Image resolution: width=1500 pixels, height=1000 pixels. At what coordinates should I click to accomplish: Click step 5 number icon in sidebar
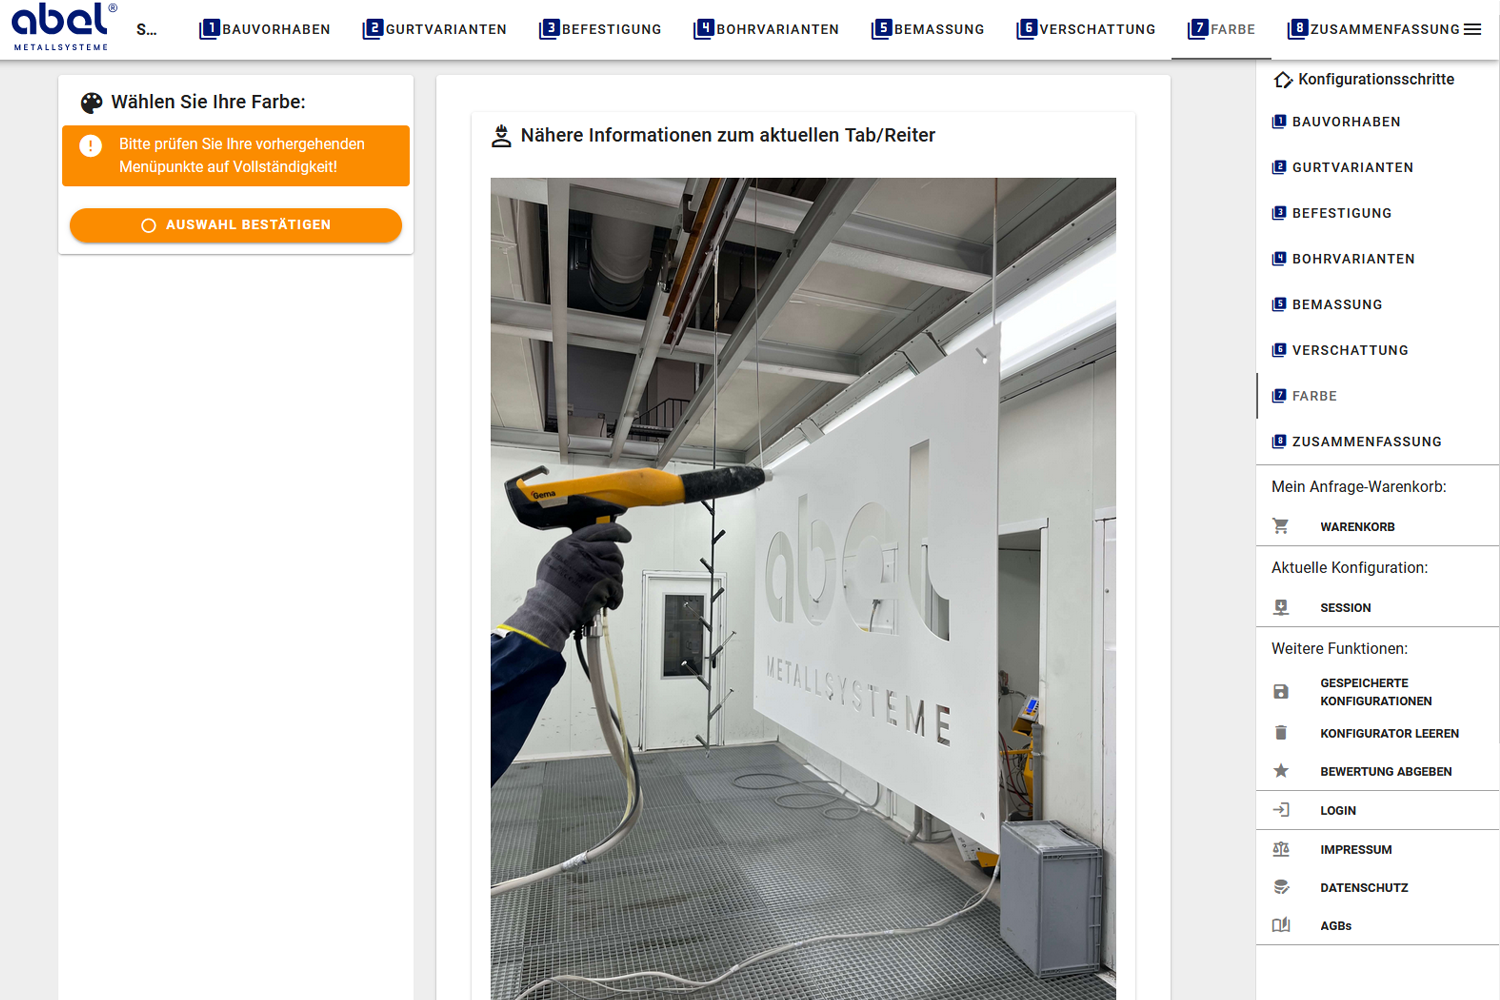[x=1279, y=304]
